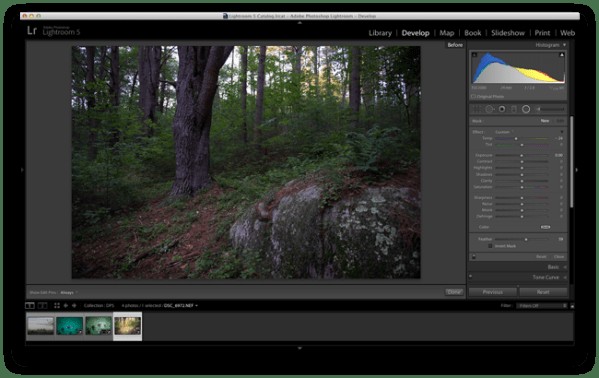Adjust the Feather slider handle
Image resolution: width=599 pixels, height=378 pixels.
[x=526, y=239]
